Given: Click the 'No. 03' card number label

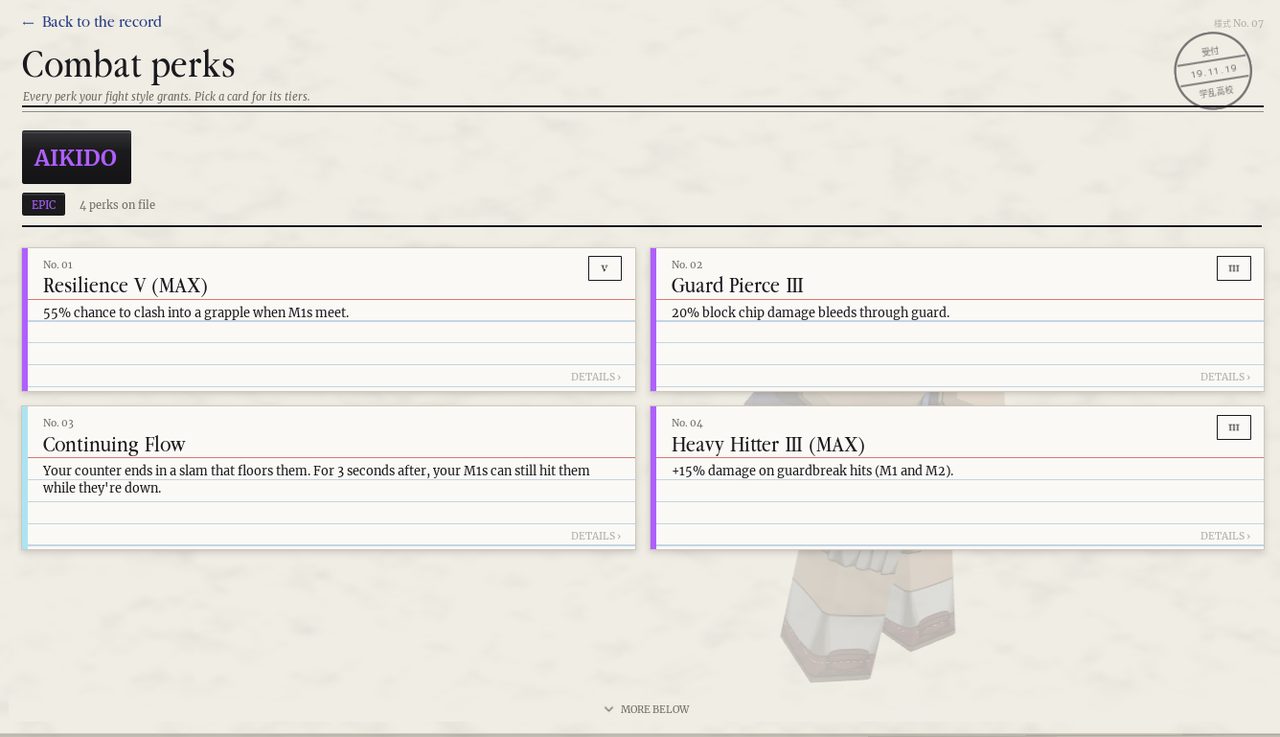Looking at the screenshot, I should [x=58, y=423].
